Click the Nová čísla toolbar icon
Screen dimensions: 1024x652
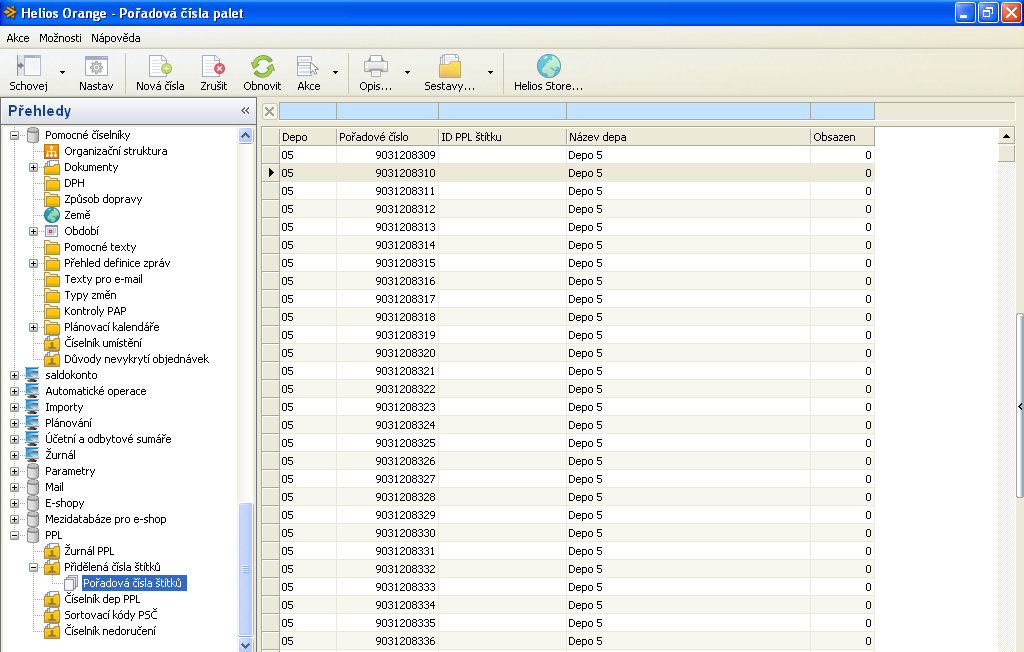pyautogui.click(x=160, y=66)
